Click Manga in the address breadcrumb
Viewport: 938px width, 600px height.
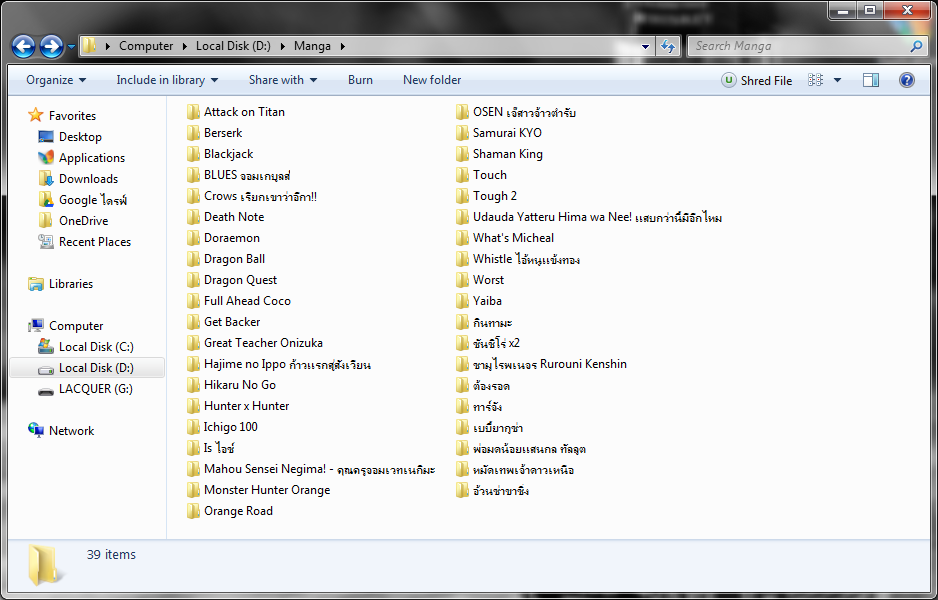click(312, 46)
